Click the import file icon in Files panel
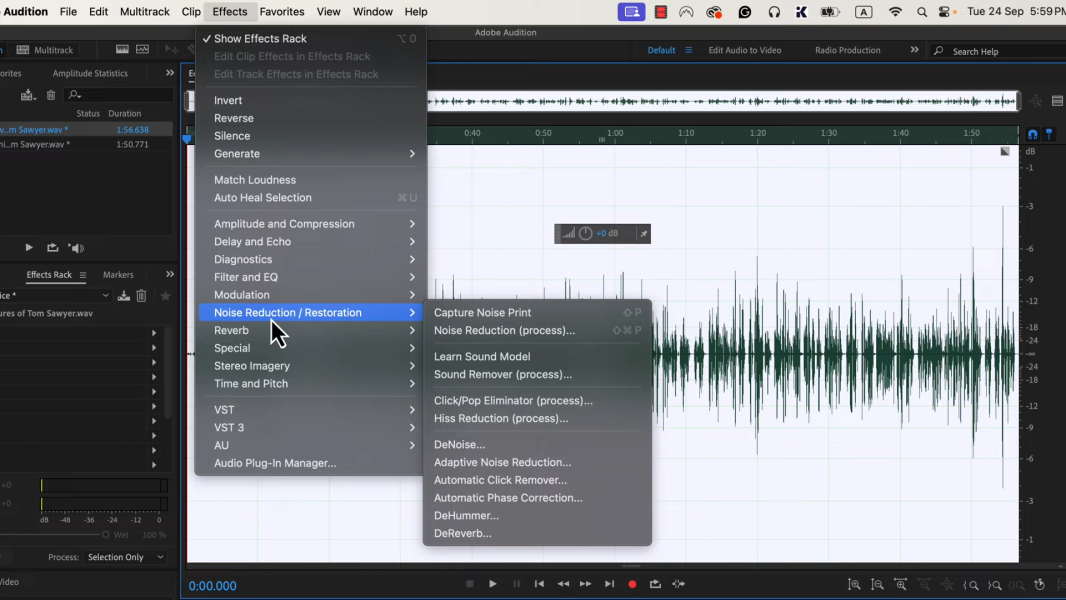 [x=27, y=95]
